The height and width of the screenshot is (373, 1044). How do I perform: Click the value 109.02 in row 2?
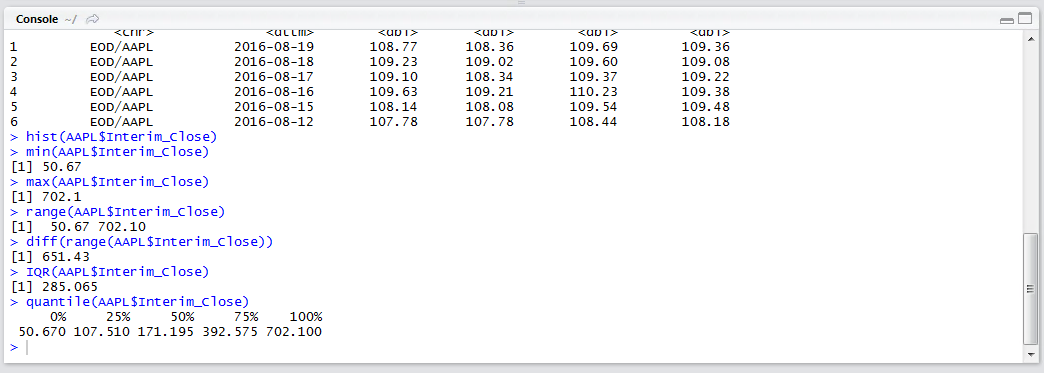pyautogui.click(x=489, y=62)
